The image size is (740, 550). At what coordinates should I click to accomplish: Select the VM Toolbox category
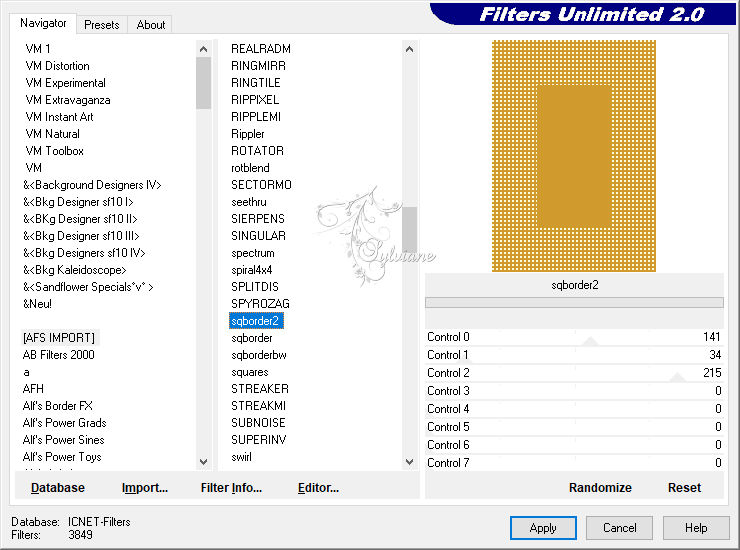pos(55,151)
